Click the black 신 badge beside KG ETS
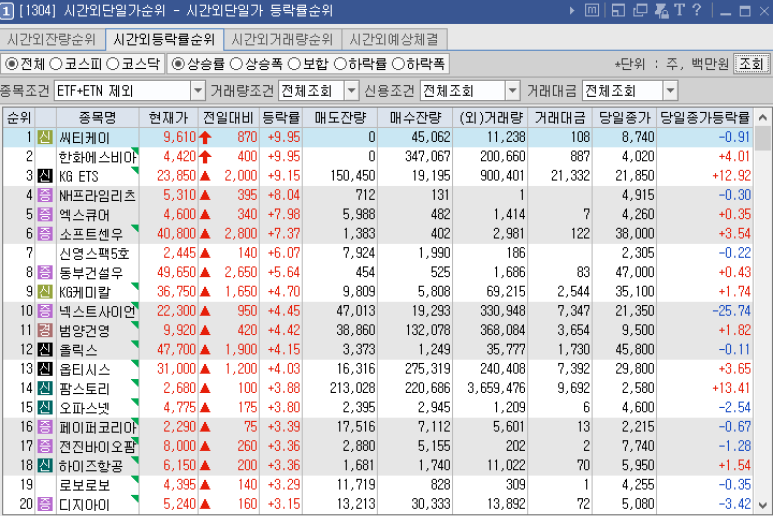773x516 pixels. click(45, 175)
